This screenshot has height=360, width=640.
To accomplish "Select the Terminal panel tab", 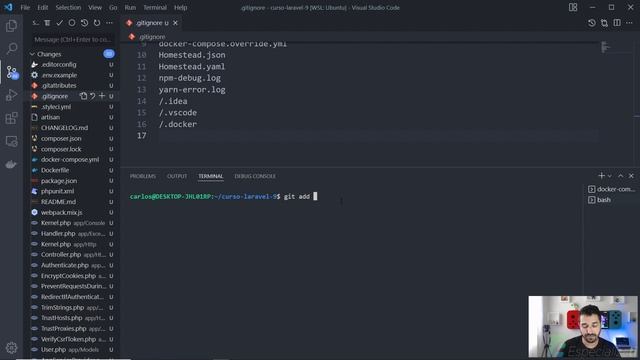I will click(211, 176).
